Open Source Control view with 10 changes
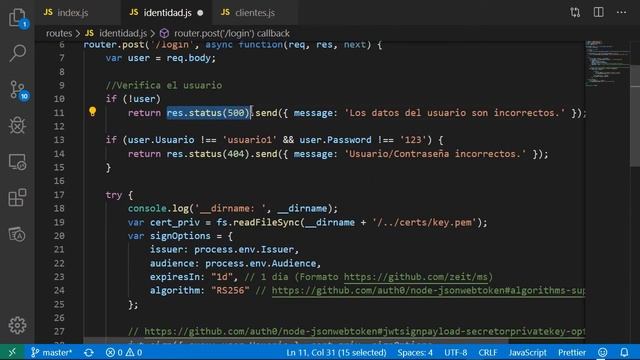Image resolution: width=640 pixels, height=360 pixels. click(18, 90)
